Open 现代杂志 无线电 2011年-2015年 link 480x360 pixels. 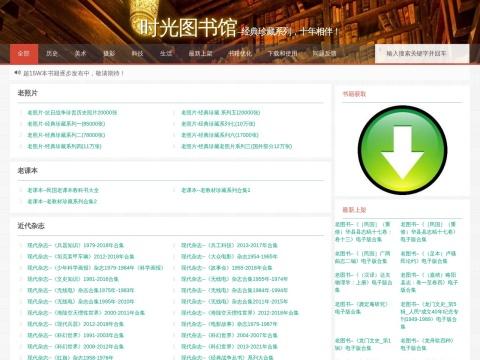234,302
